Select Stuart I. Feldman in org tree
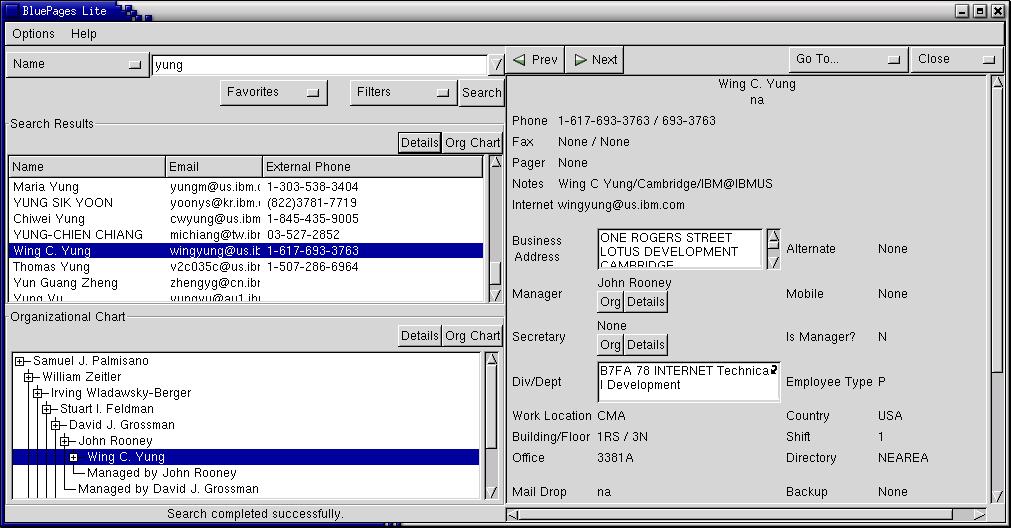 coord(107,409)
